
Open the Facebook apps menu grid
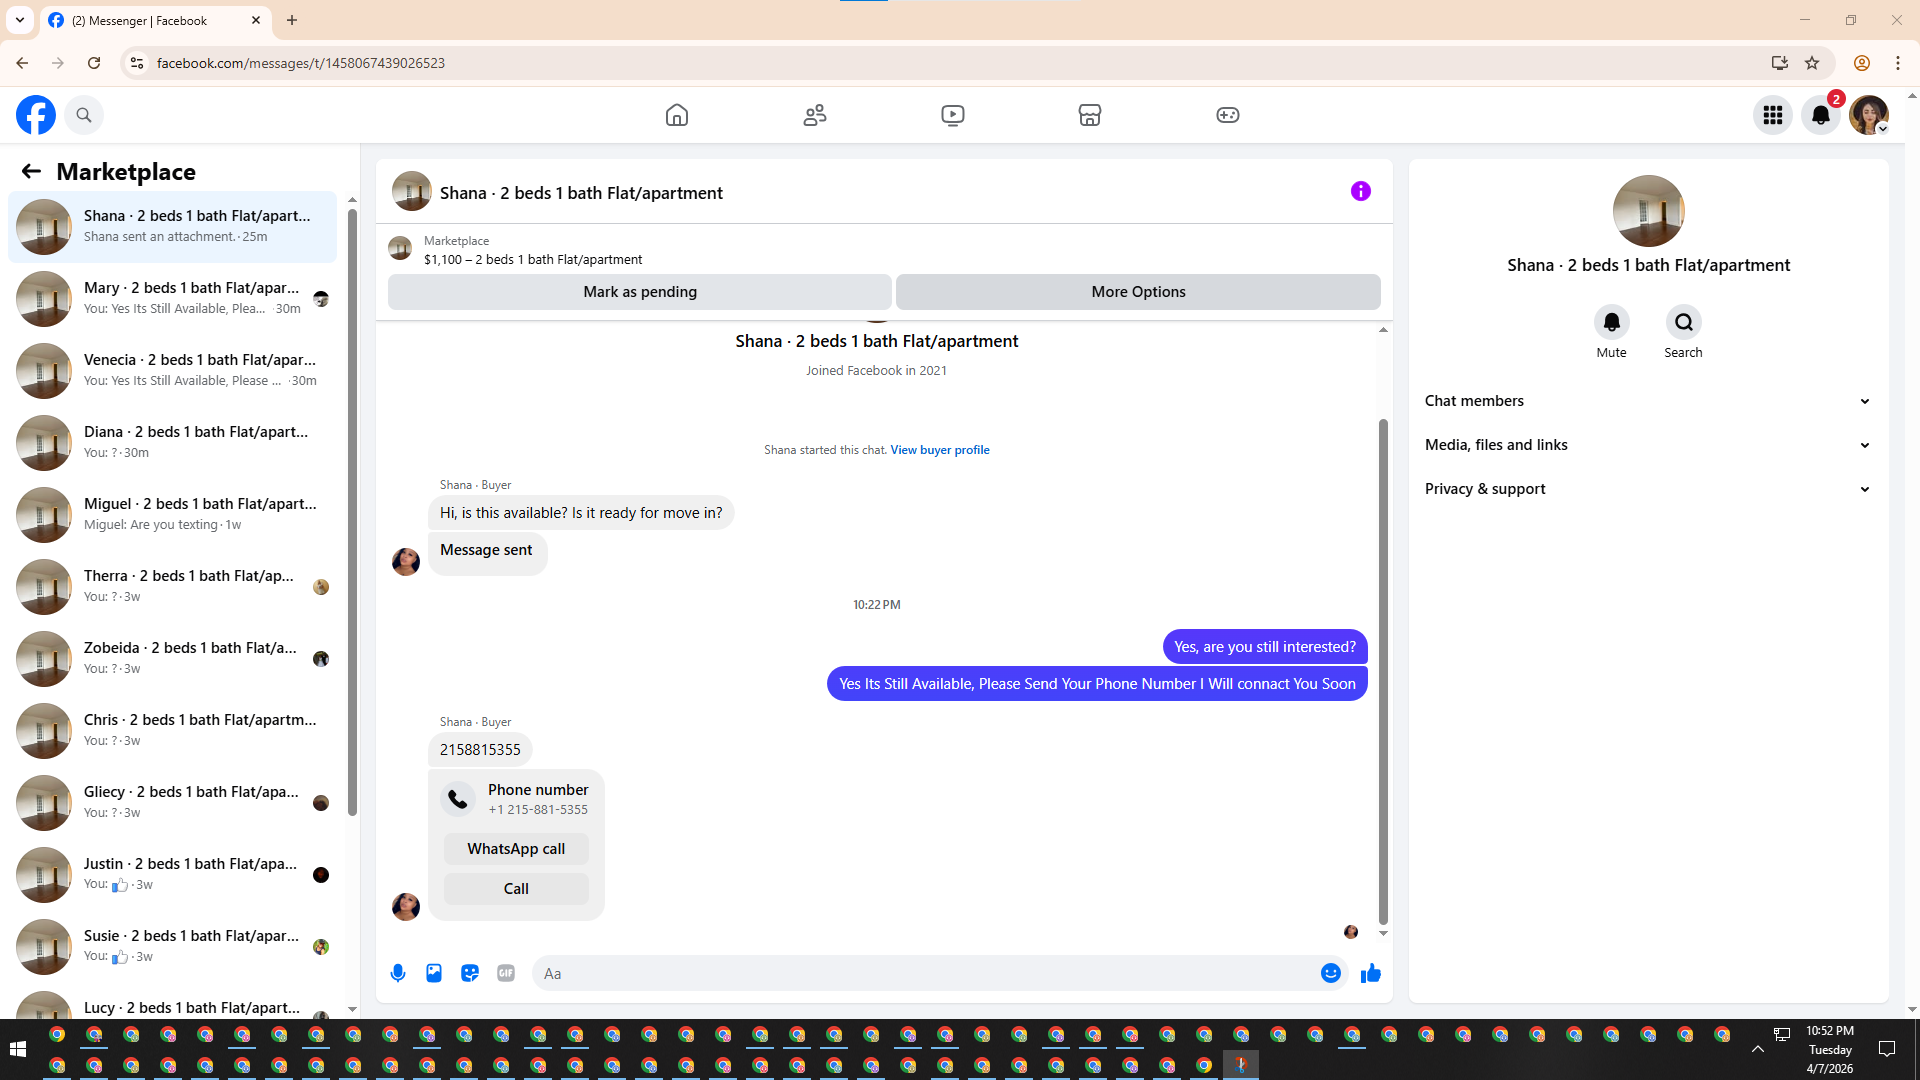point(1773,115)
